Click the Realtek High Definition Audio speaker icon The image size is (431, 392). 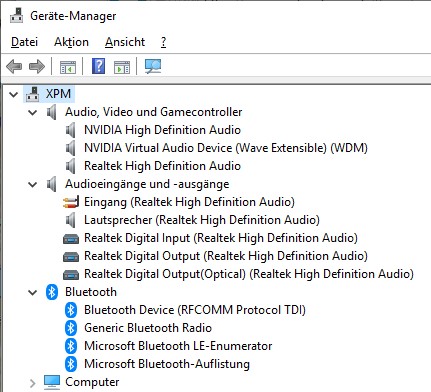pos(70,166)
